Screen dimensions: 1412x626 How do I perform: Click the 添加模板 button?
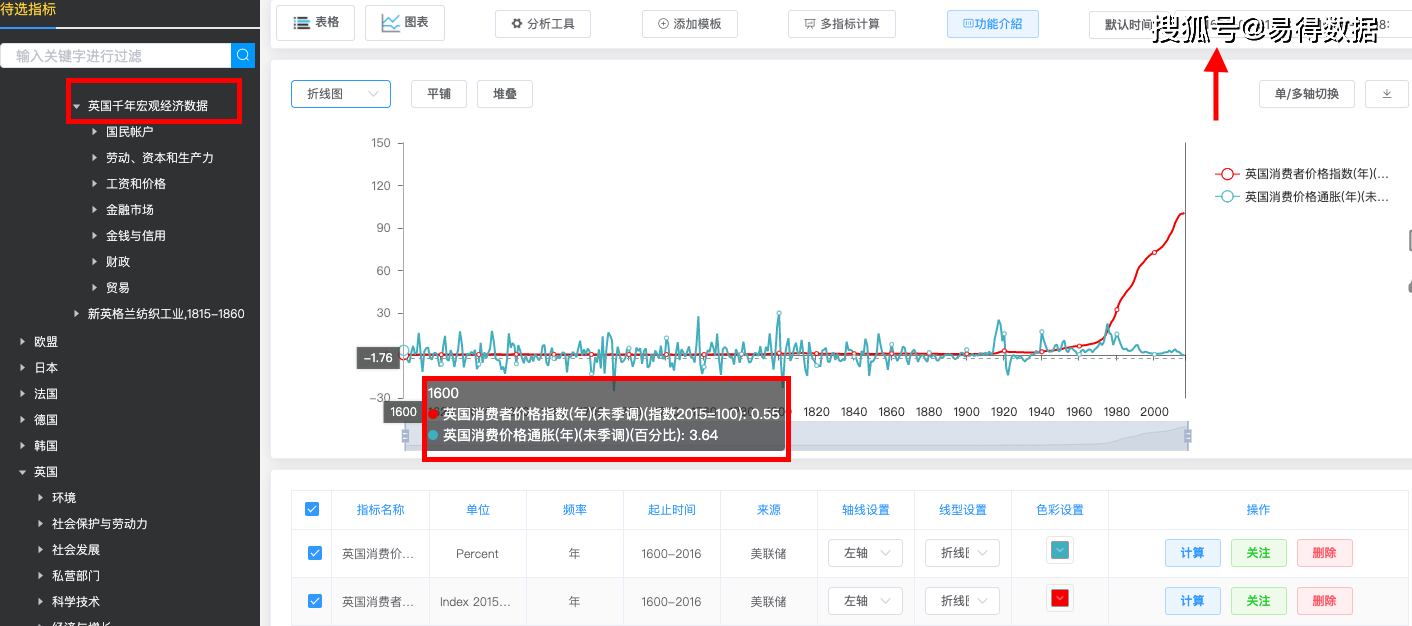pos(689,24)
